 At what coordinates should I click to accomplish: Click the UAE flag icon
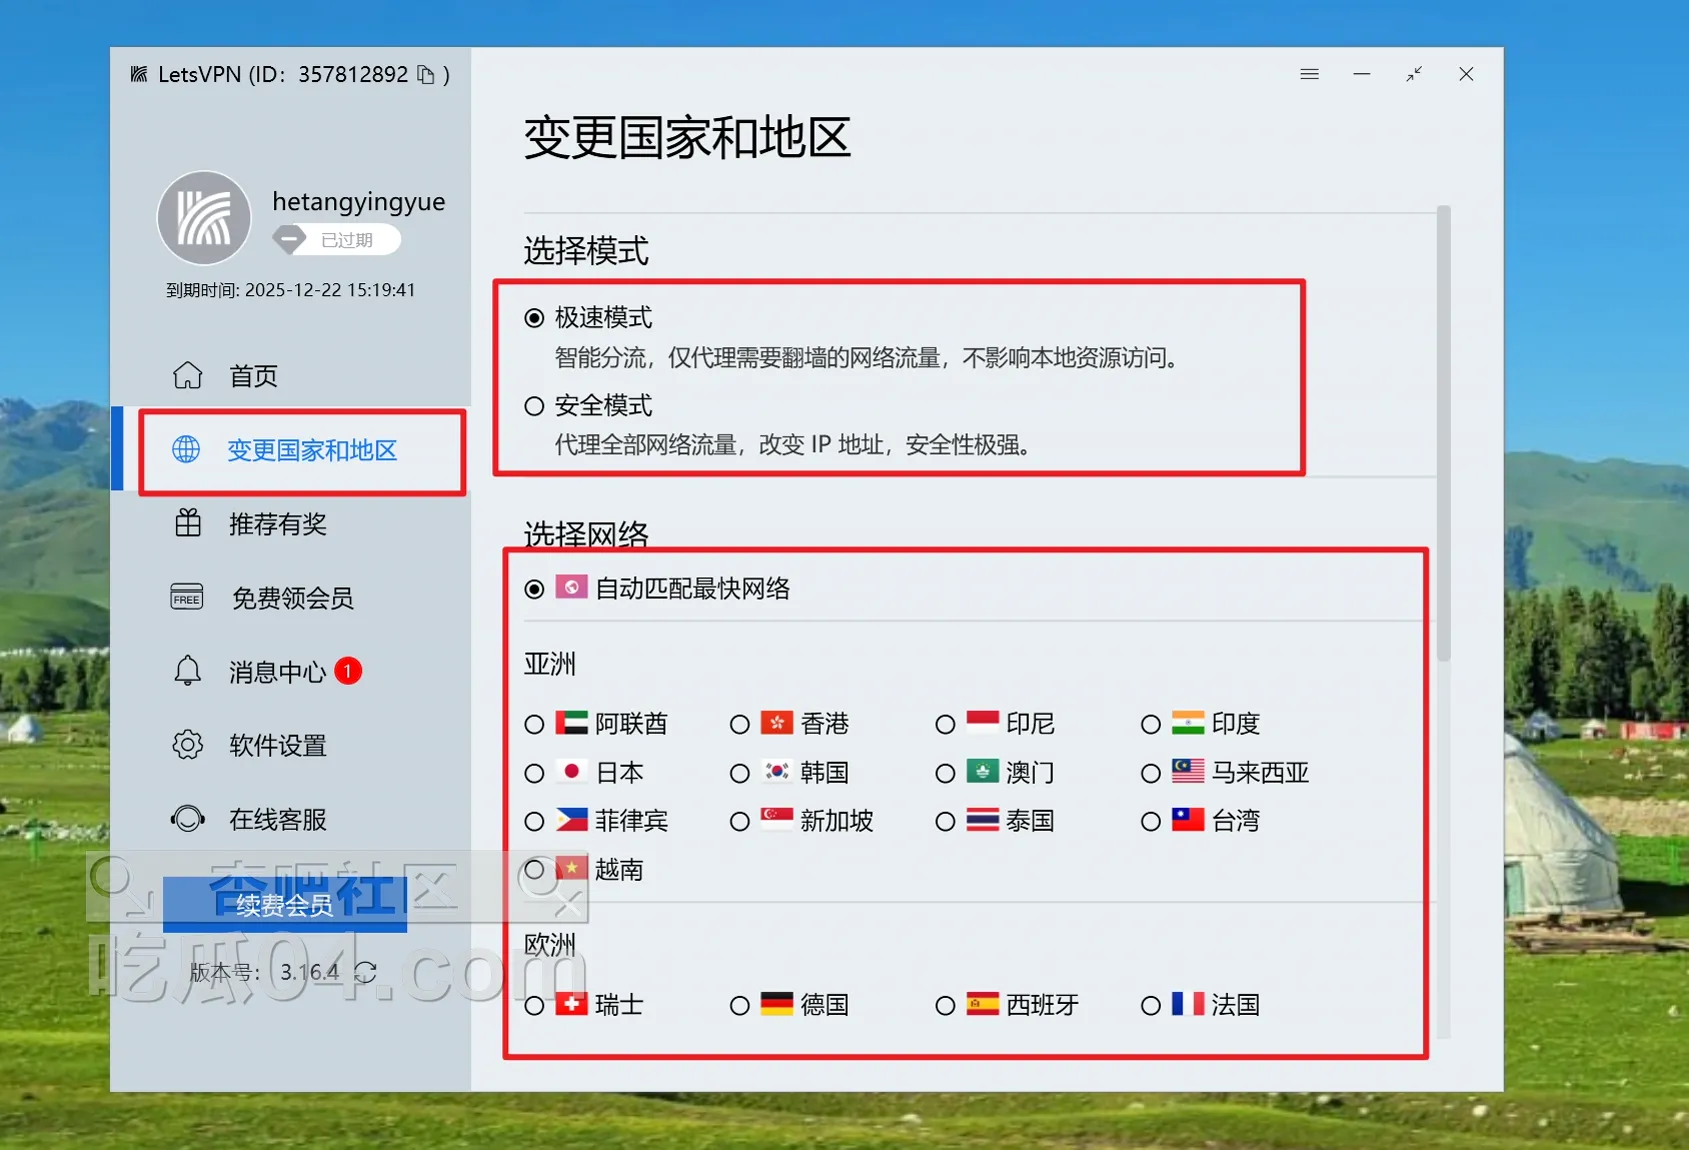point(572,722)
